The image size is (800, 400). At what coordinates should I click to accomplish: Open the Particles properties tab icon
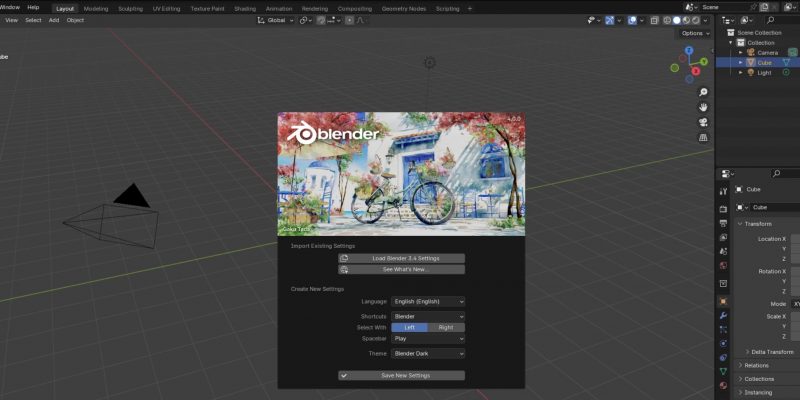tap(723, 329)
